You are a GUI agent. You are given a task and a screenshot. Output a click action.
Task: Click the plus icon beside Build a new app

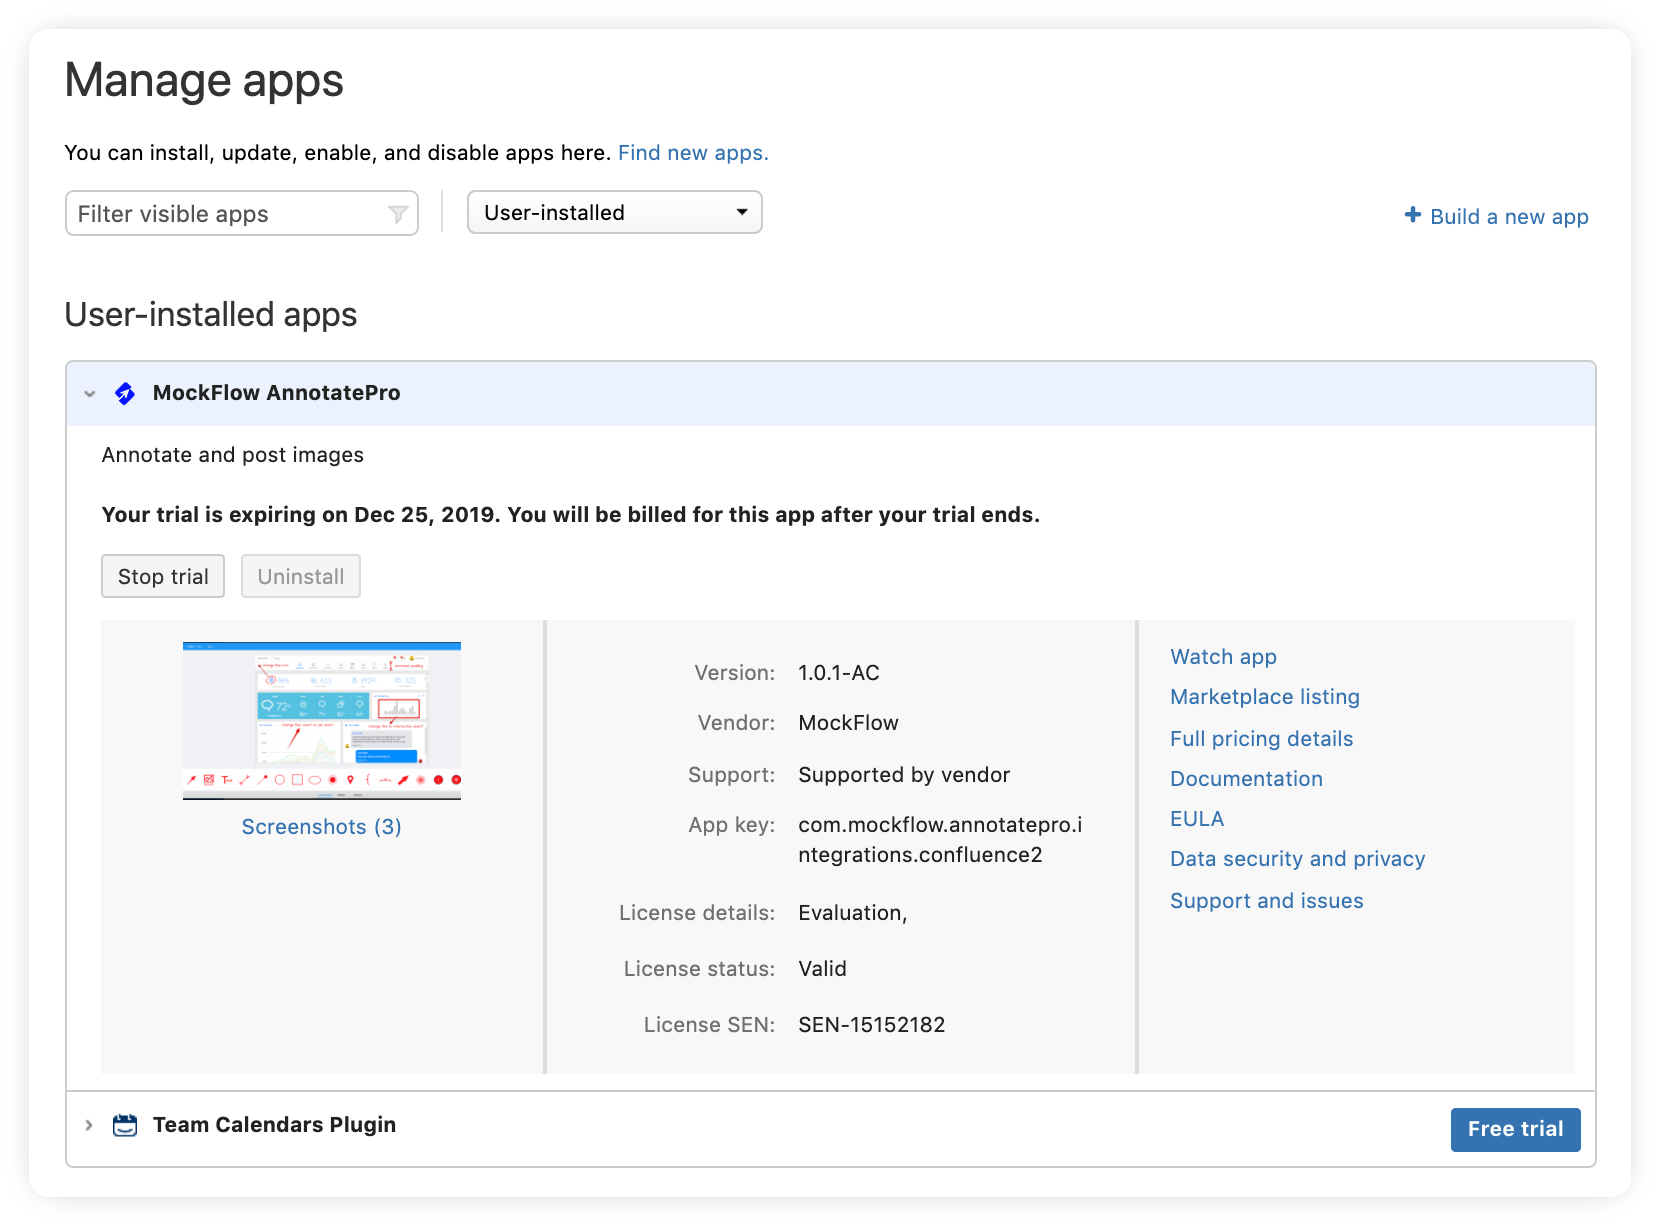1413,215
